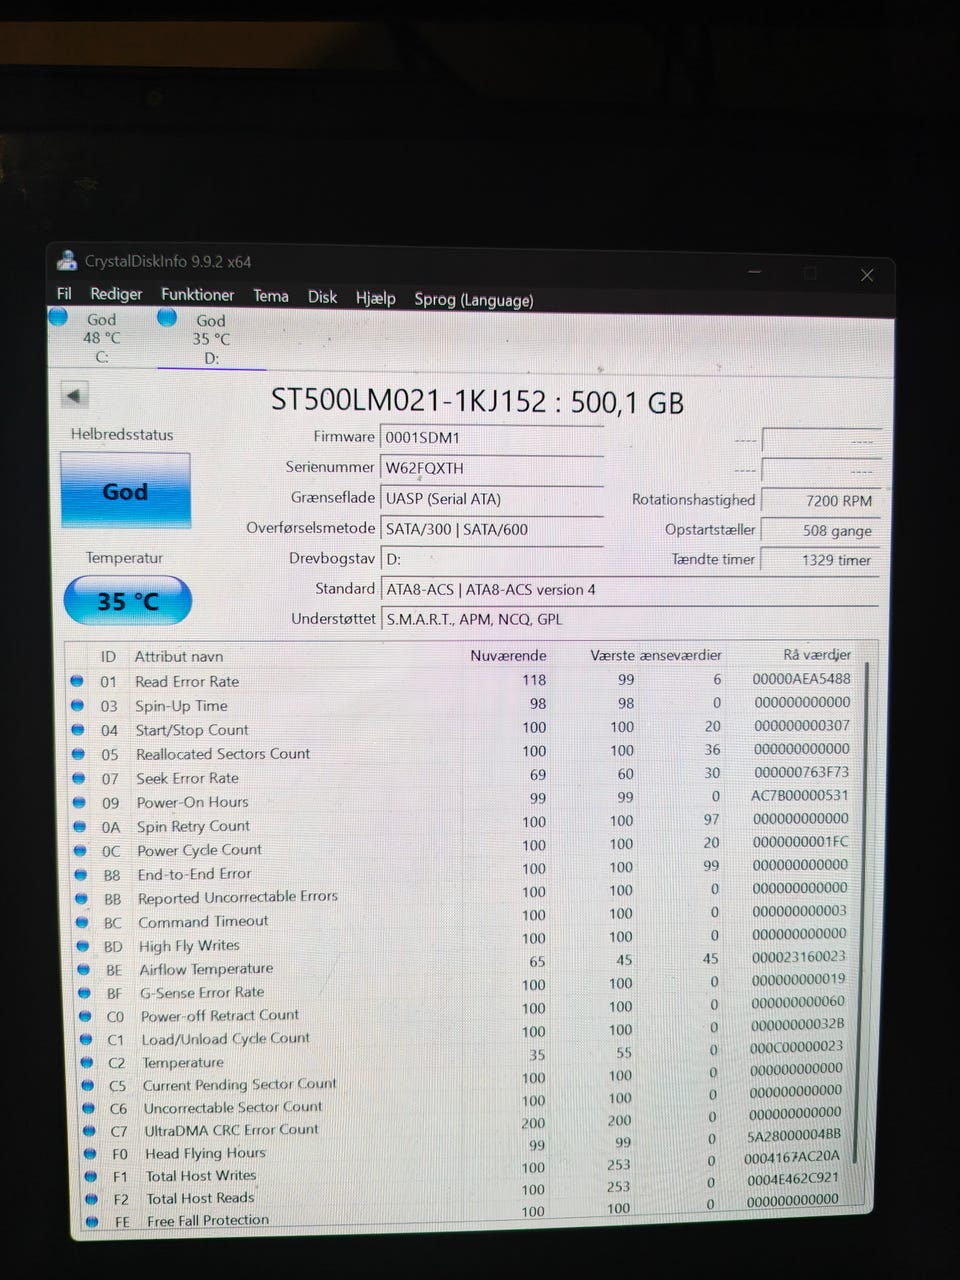
Task: Open the Hjælp menu
Action: pyautogui.click(x=375, y=298)
